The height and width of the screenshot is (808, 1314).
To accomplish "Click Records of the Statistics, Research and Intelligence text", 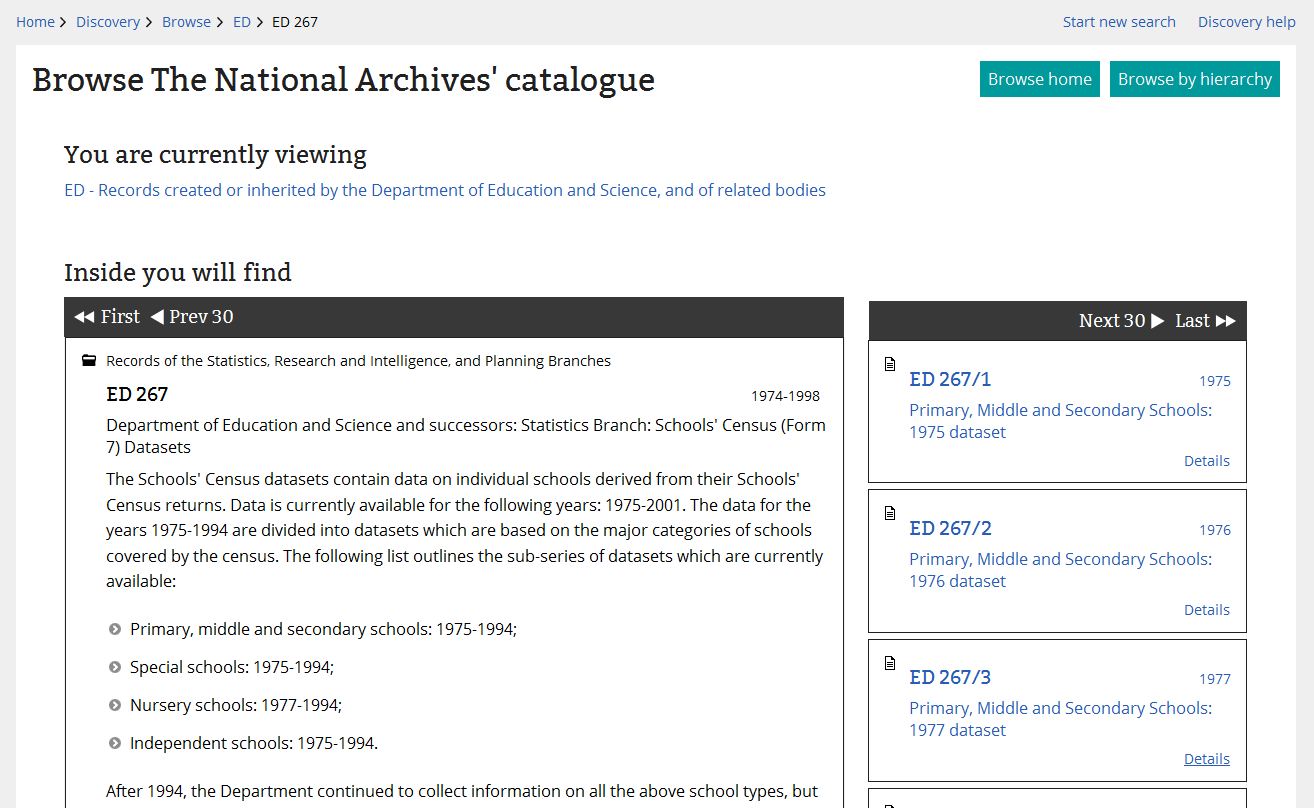I will click(358, 361).
